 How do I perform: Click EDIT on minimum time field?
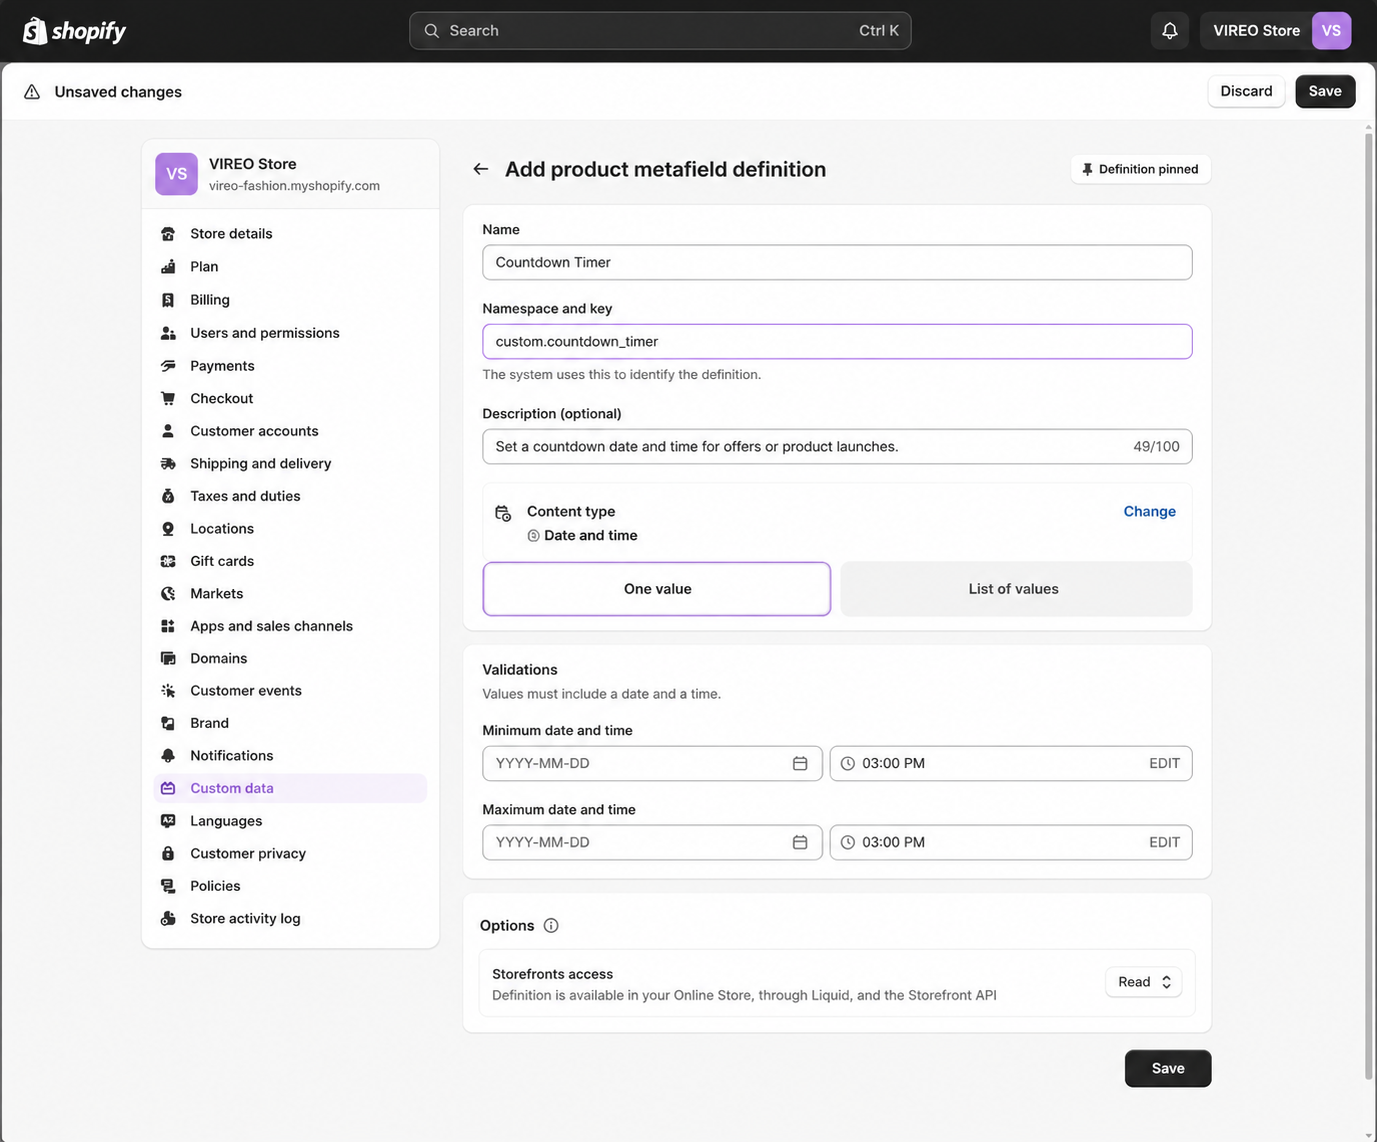[1164, 763]
